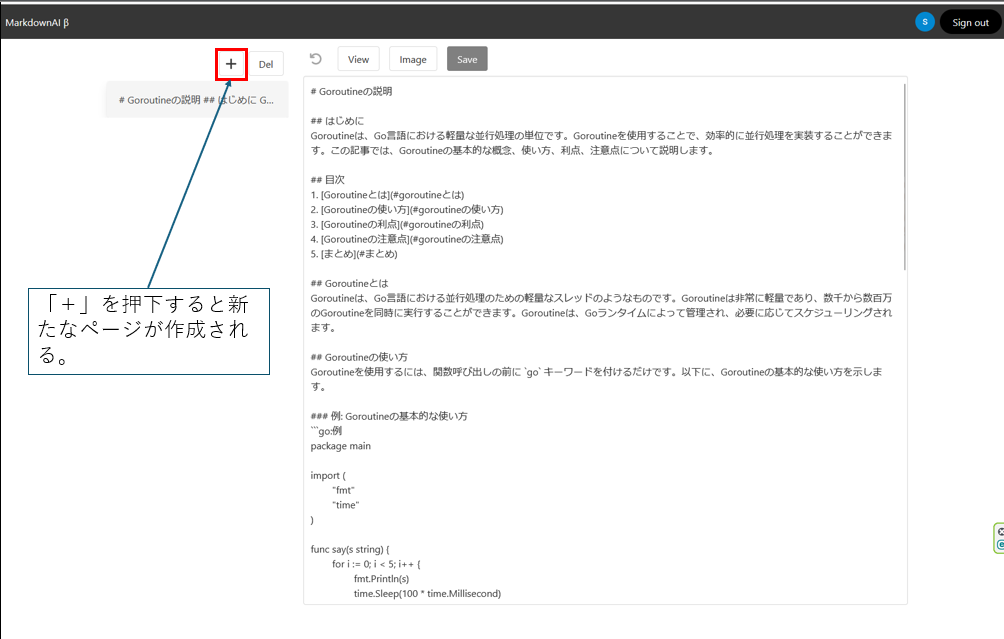Click the undo arrow icon
This screenshot has height=639, width=1004.
point(316,59)
